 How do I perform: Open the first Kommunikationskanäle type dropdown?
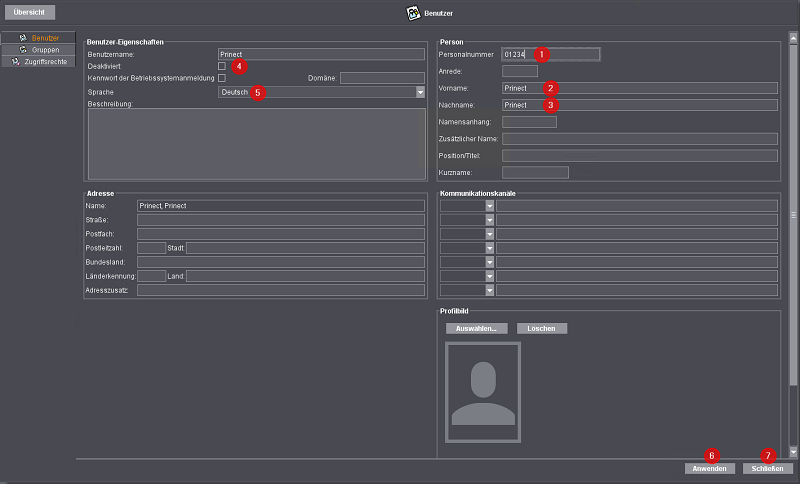(x=490, y=206)
